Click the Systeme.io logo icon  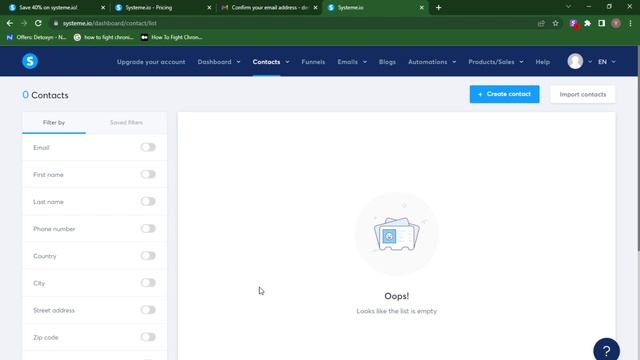pos(30,61)
